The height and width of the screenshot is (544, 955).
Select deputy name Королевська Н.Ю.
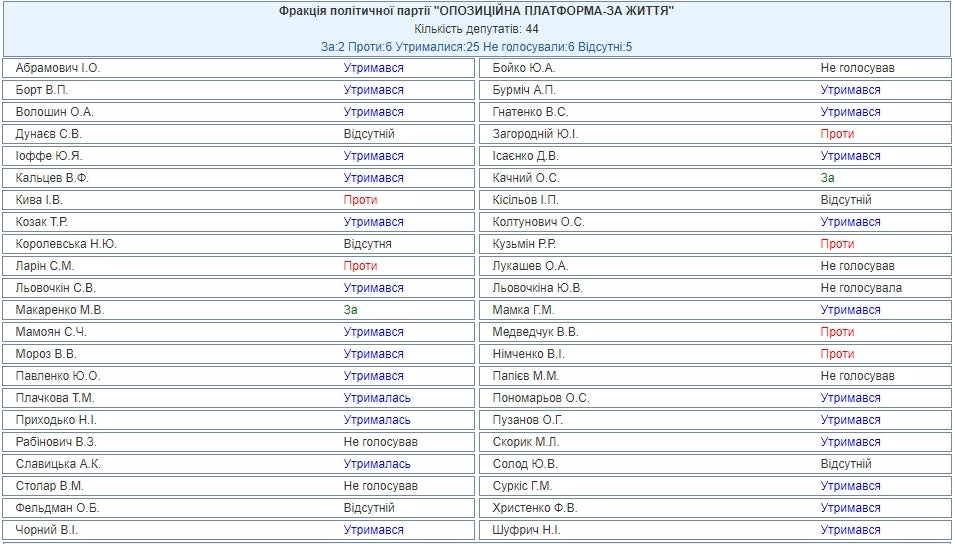[66, 244]
